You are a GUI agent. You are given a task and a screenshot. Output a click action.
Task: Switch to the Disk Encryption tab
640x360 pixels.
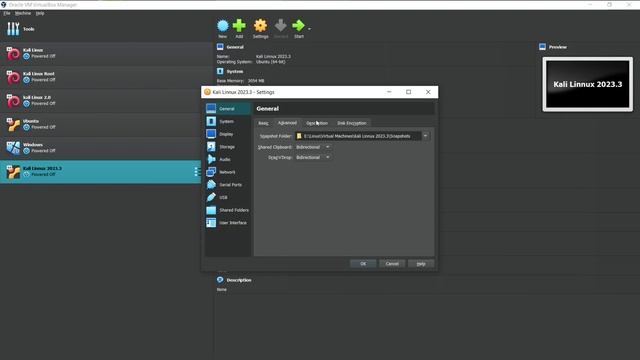tap(351, 123)
